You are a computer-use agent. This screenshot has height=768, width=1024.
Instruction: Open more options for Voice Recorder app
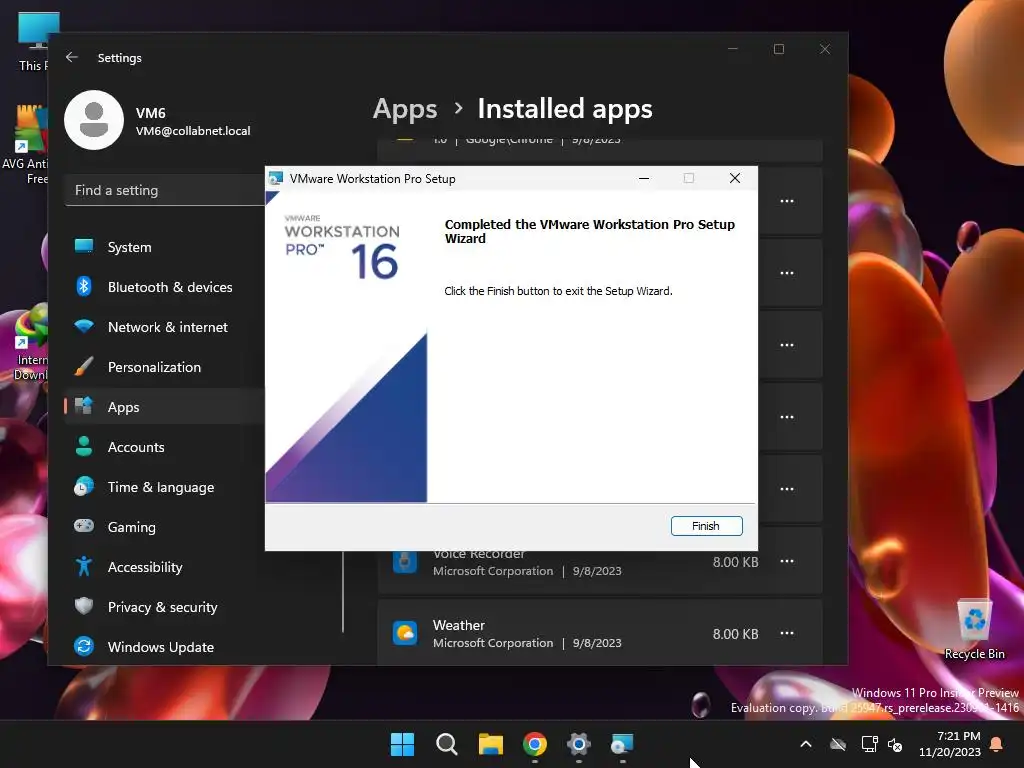click(787, 561)
